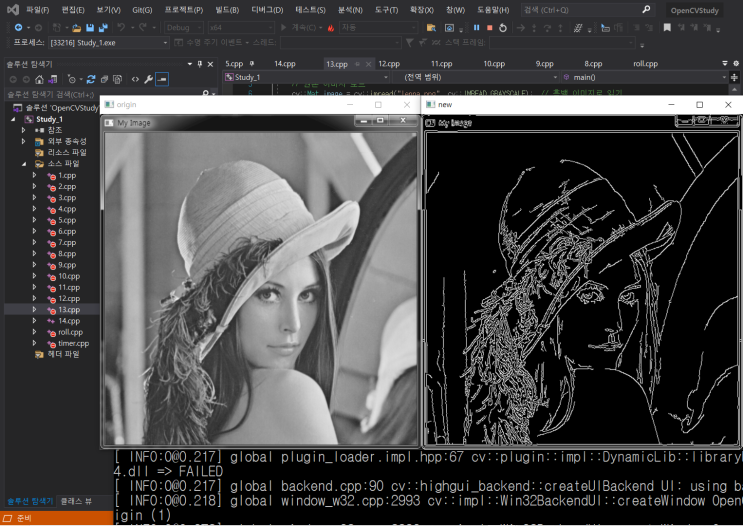Select 솔루션 'OpenCVStudy' root node
This screenshot has width=743, height=526.
(x=62, y=108)
